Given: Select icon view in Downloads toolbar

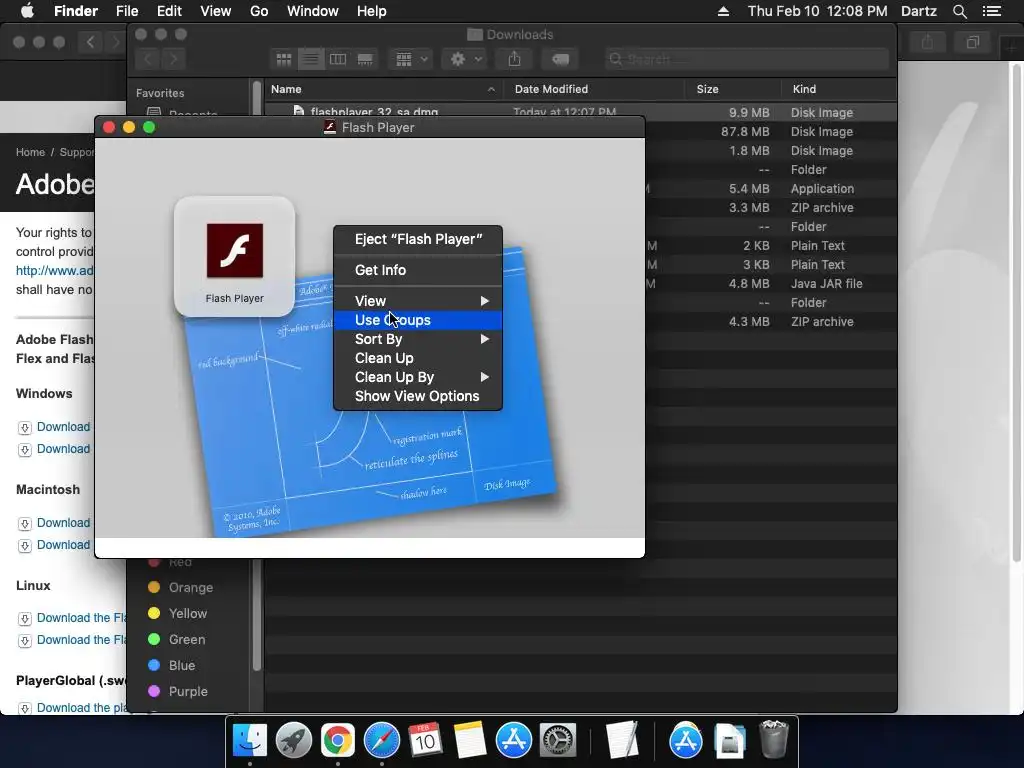Looking at the screenshot, I should coord(284,59).
